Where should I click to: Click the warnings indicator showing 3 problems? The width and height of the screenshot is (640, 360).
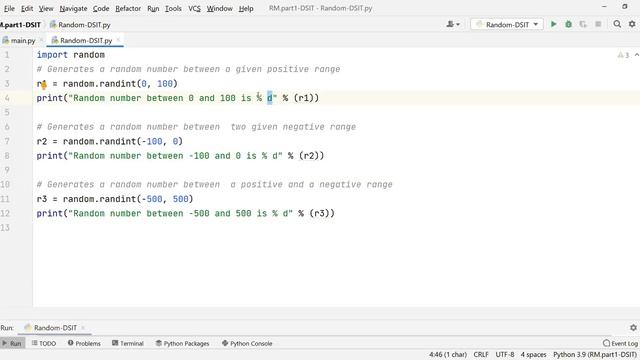tap(623, 55)
